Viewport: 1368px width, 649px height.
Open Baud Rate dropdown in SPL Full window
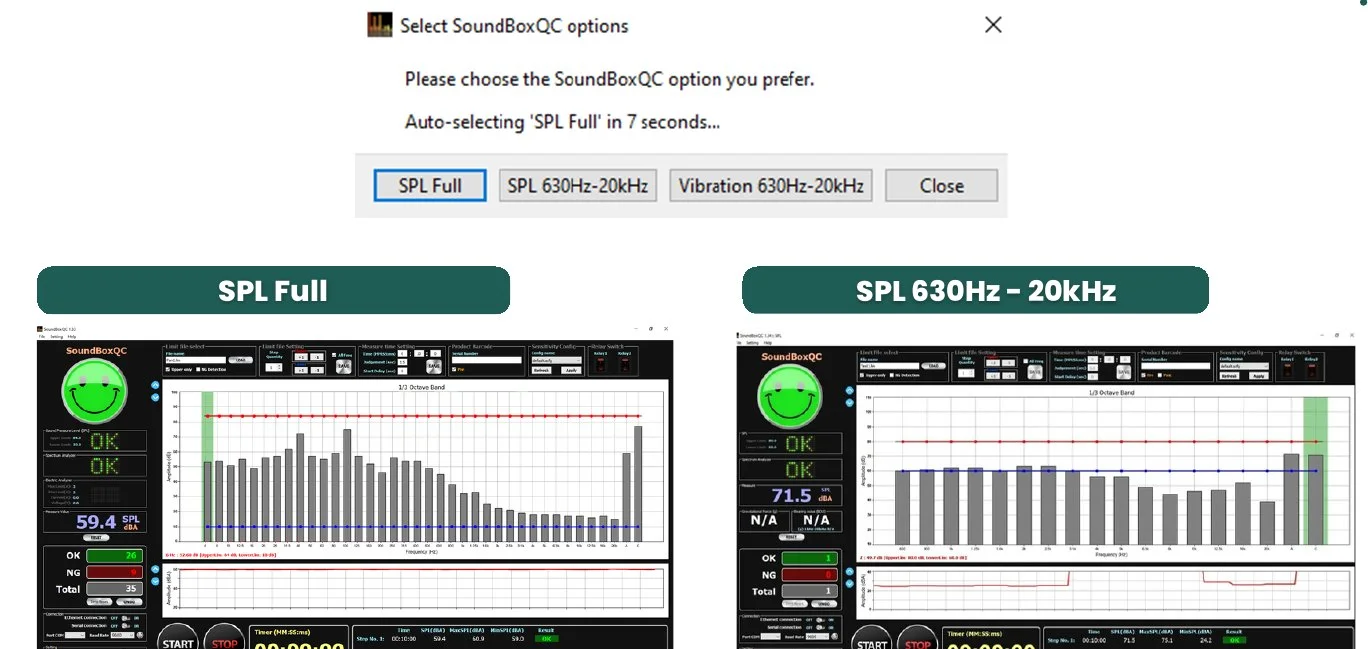coord(122,635)
